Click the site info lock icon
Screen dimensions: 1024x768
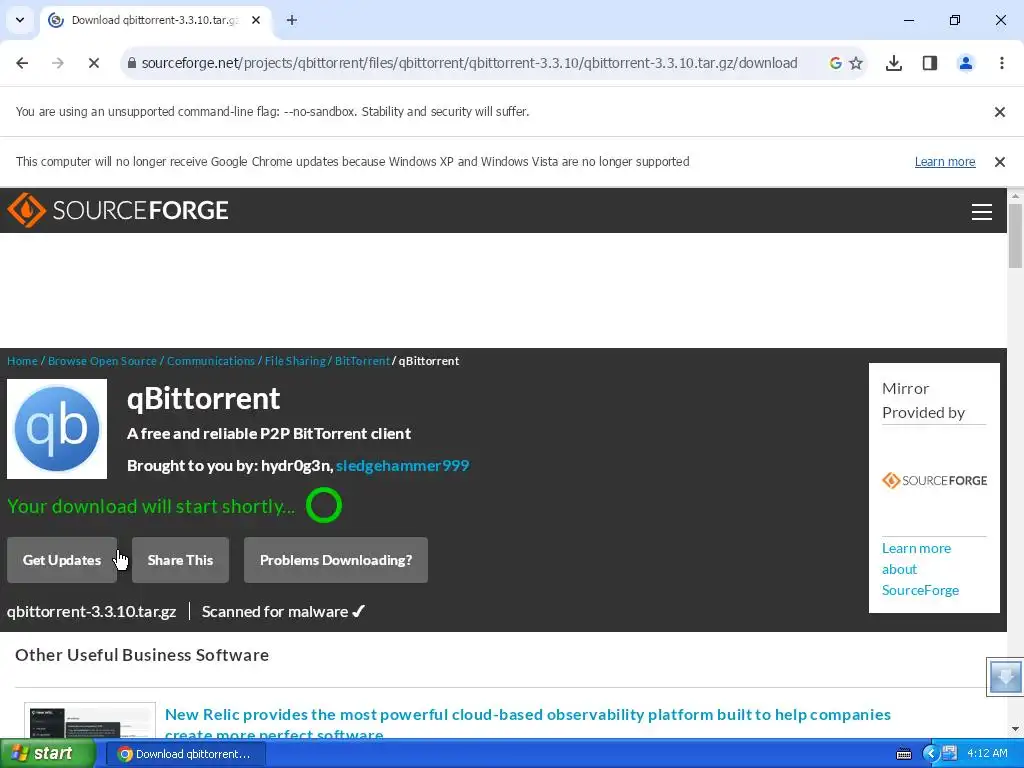pos(131,63)
